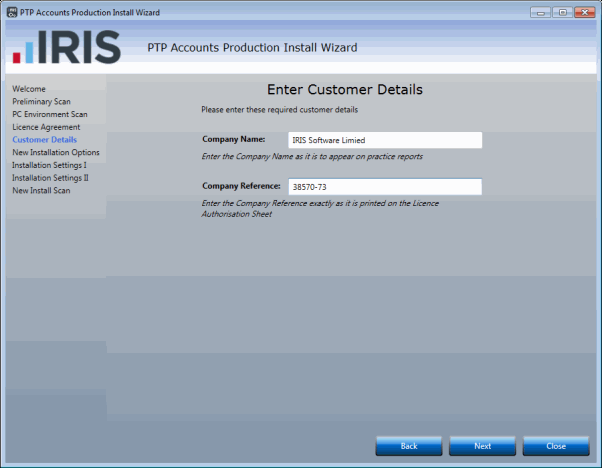Click the Licence Authorisation Sheet hint text

coord(320,208)
